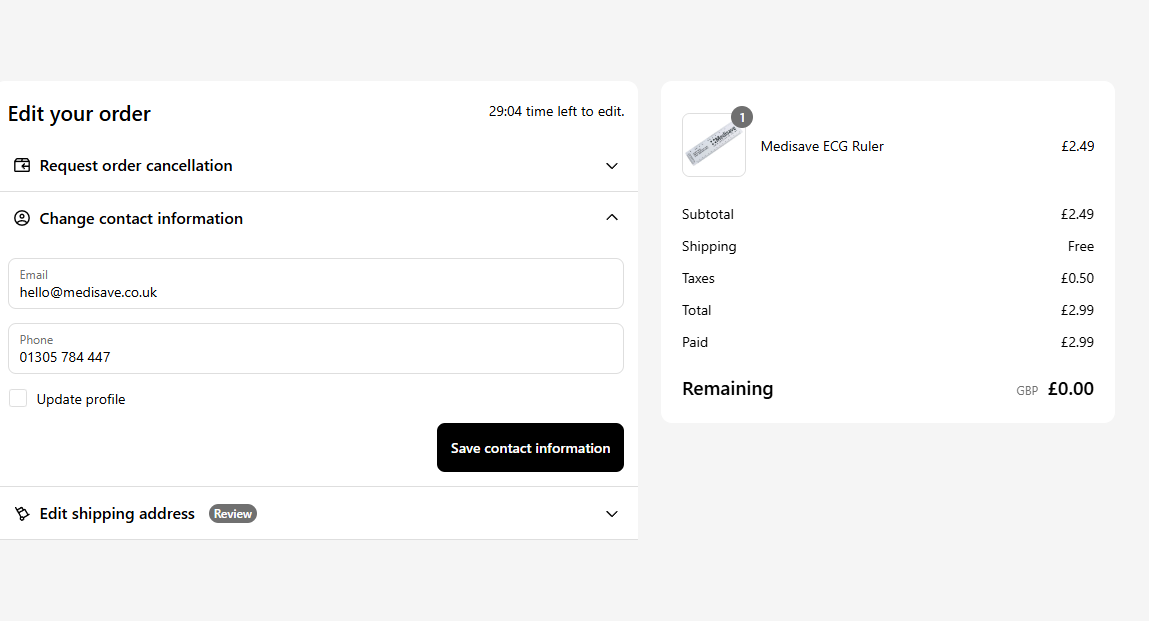
Task: Click the Edit your order title
Action: point(79,114)
